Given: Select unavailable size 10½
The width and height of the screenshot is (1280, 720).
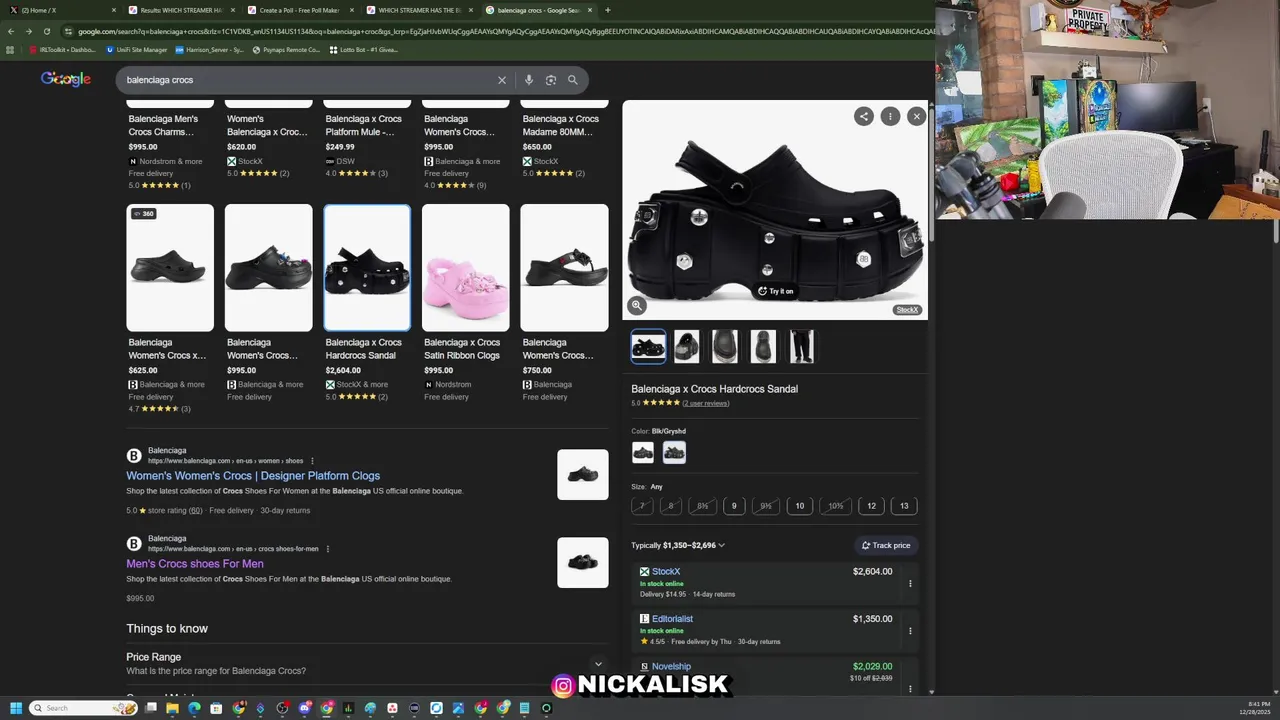Looking at the screenshot, I should (x=835, y=506).
